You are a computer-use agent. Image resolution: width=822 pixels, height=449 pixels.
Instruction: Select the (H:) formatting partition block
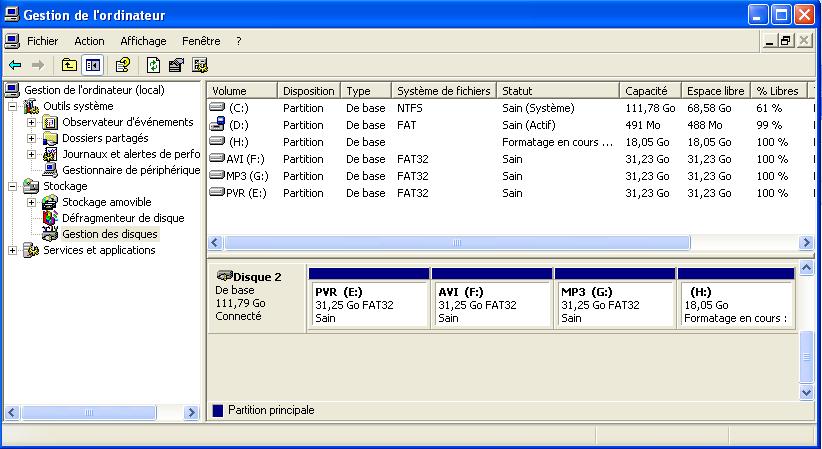(736, 298)
